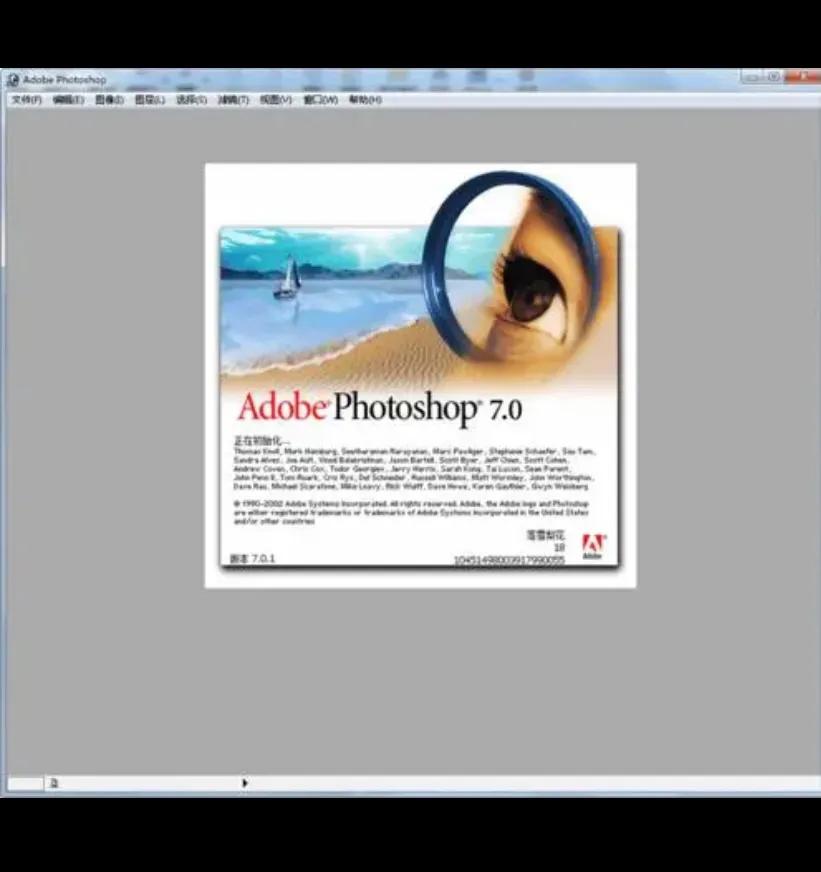Click the document icon in status bar
Screen dimensions: 821x872
54,783
